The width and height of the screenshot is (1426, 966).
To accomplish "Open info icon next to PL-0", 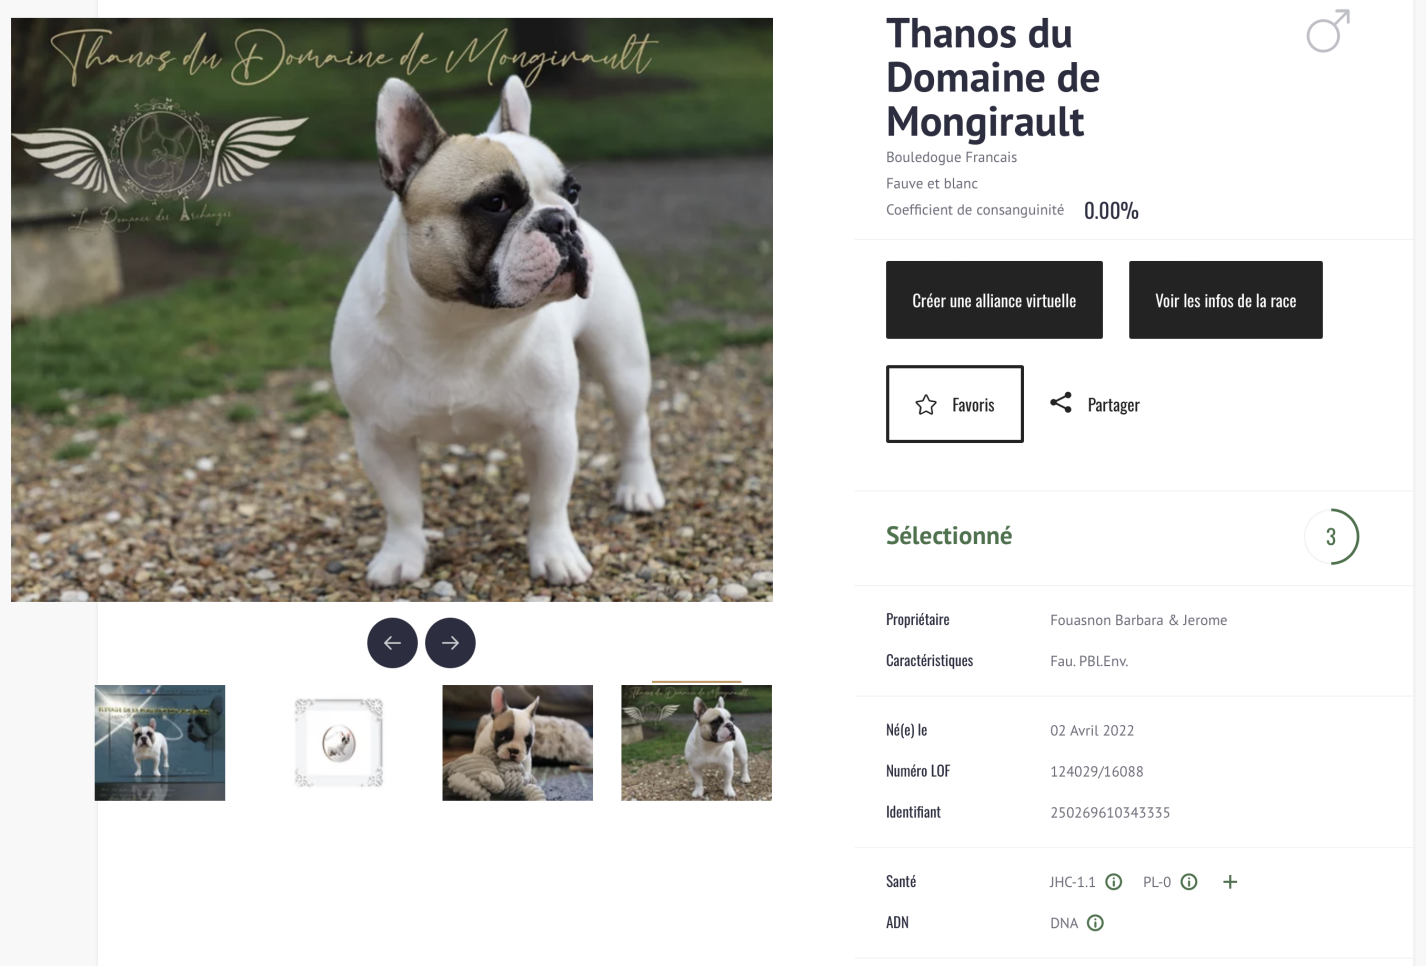I will (1189, 882).
